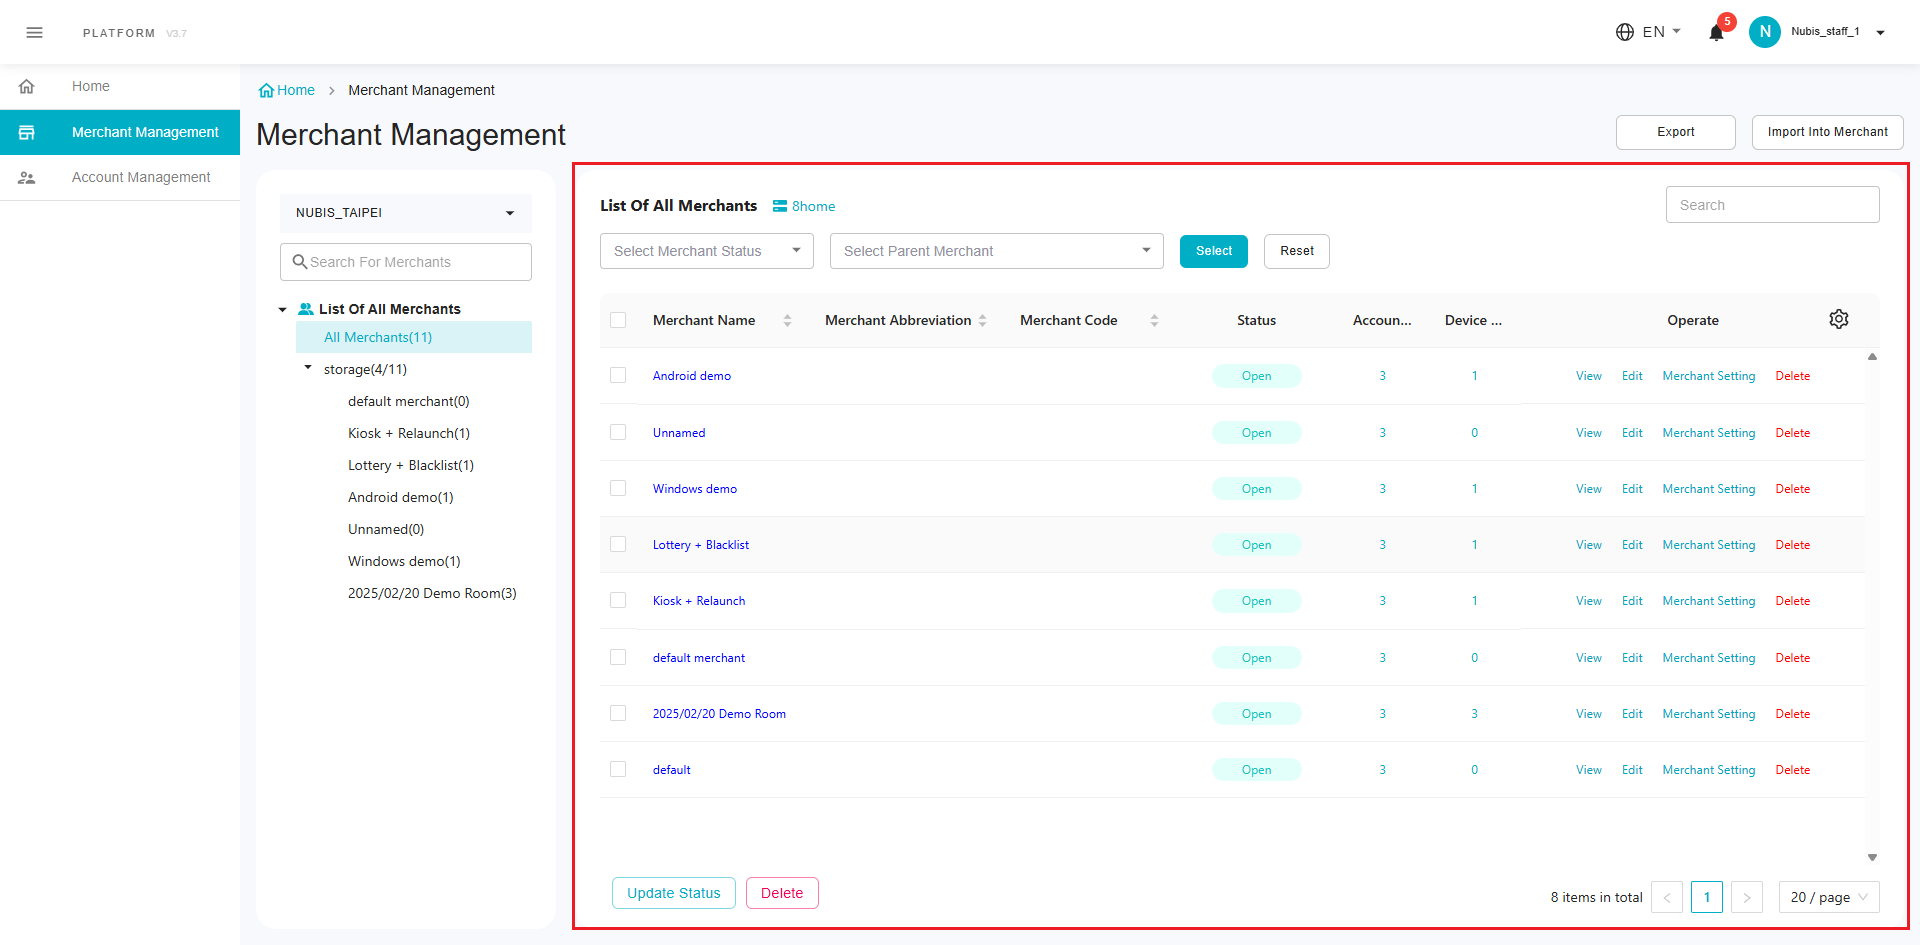Toggle the hamburger menu icon

tap(34, 33)
